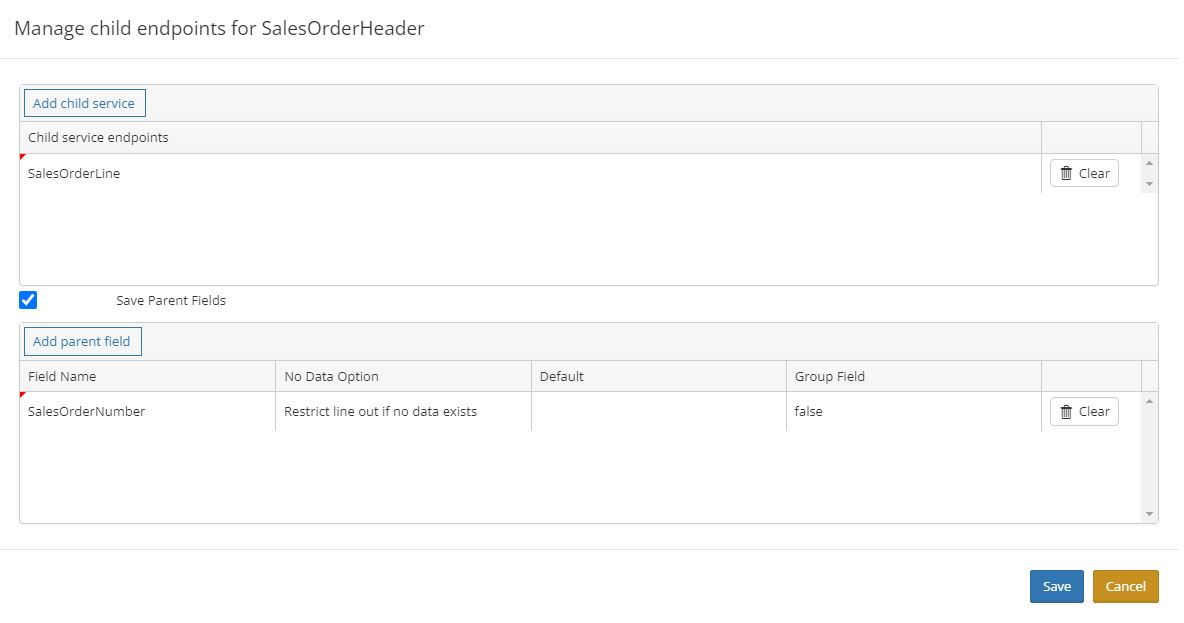
Task: Click scroll down arrow in child endpoints grid
Action: coord(1149,184)
